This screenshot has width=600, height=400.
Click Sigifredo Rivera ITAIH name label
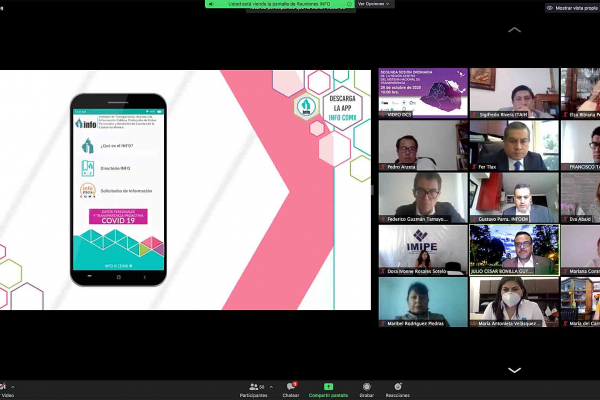point(503,114)
